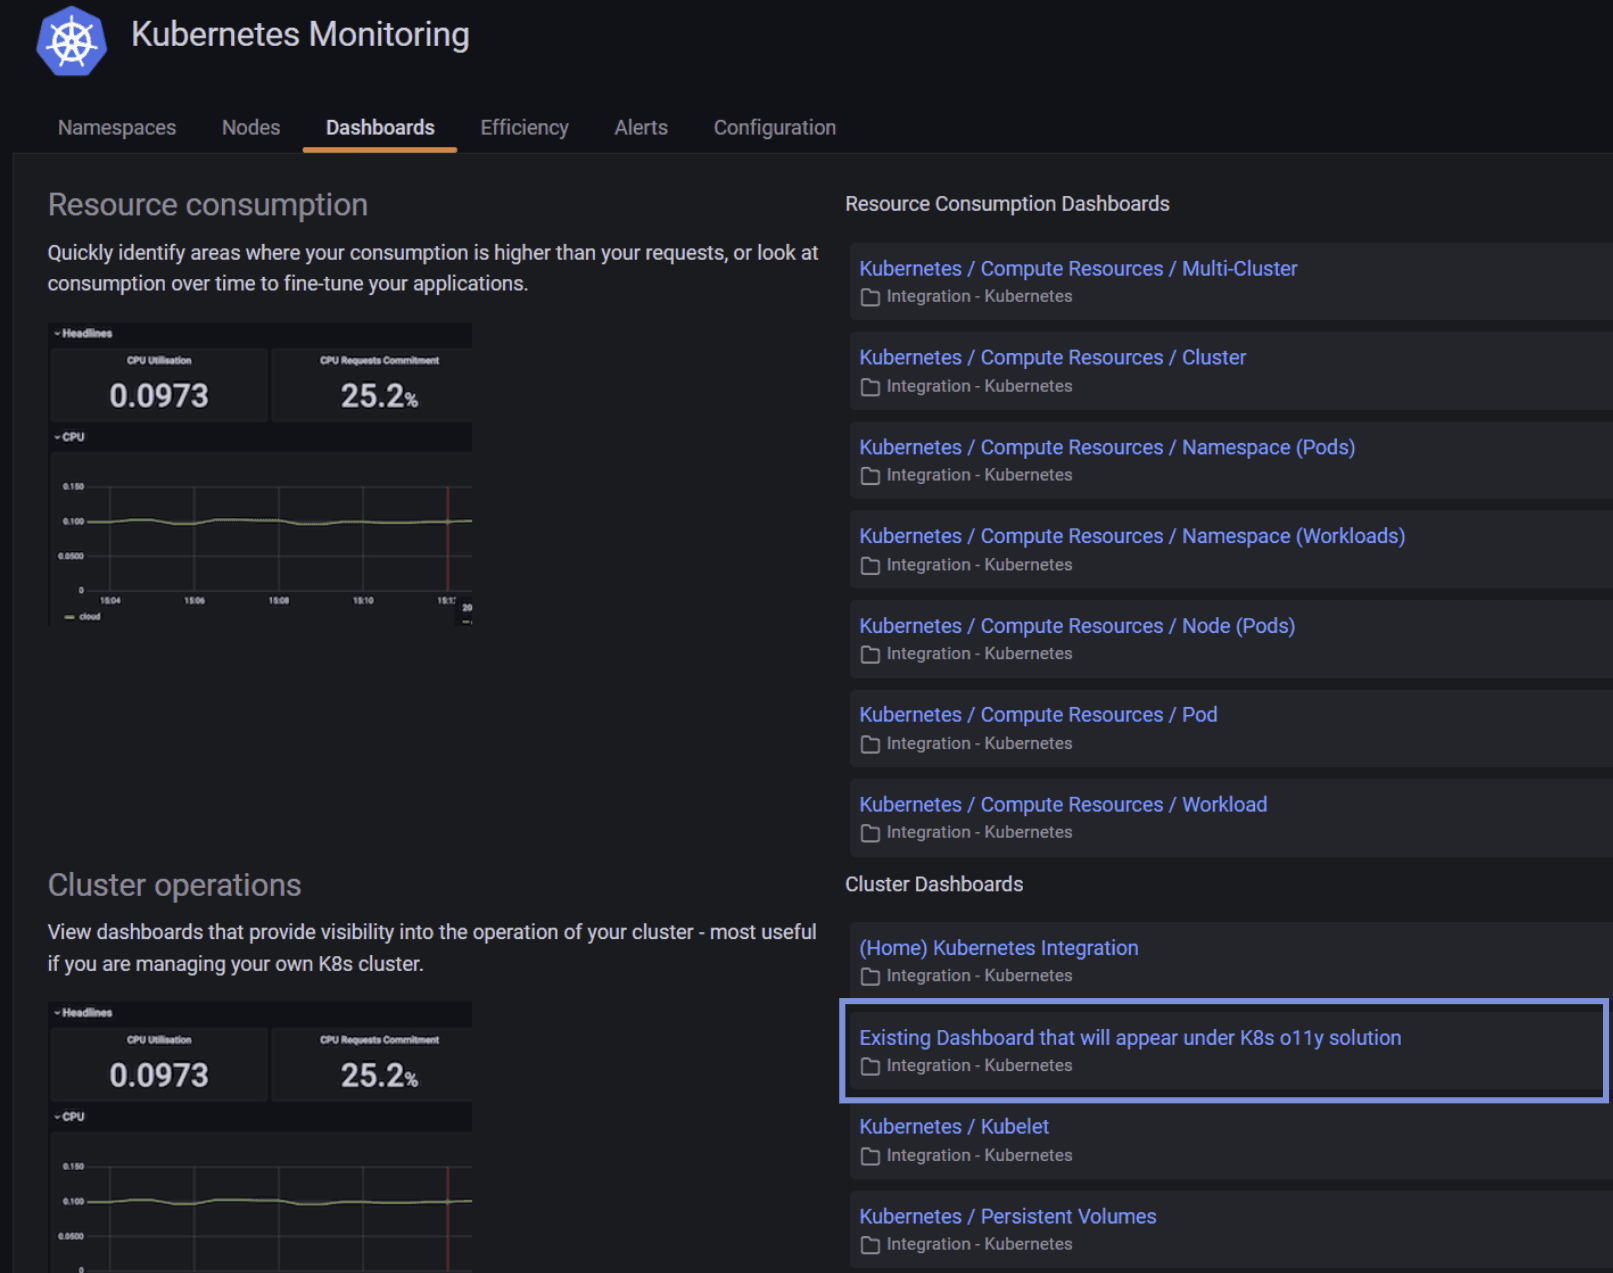Image resolution: width=1613 pixels, height=1273 pixels.
Task: Click the folder icon under Compute Resources / Workload
Action: pos(869,832)
